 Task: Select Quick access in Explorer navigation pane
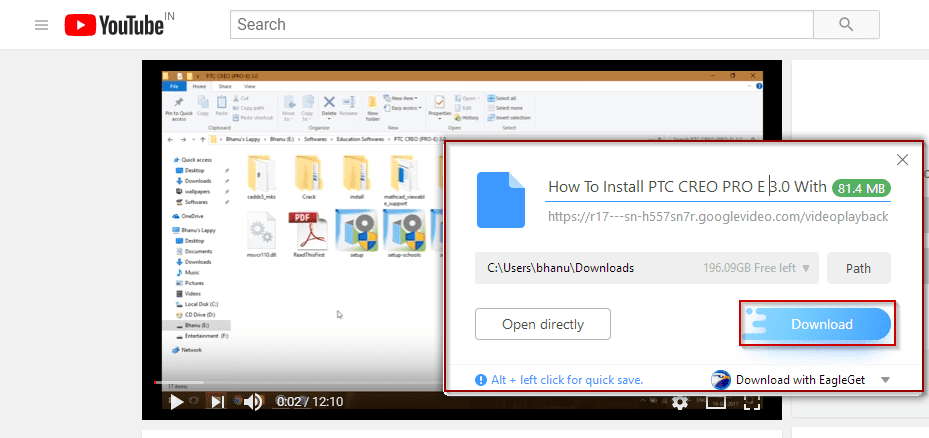point(192,160)
